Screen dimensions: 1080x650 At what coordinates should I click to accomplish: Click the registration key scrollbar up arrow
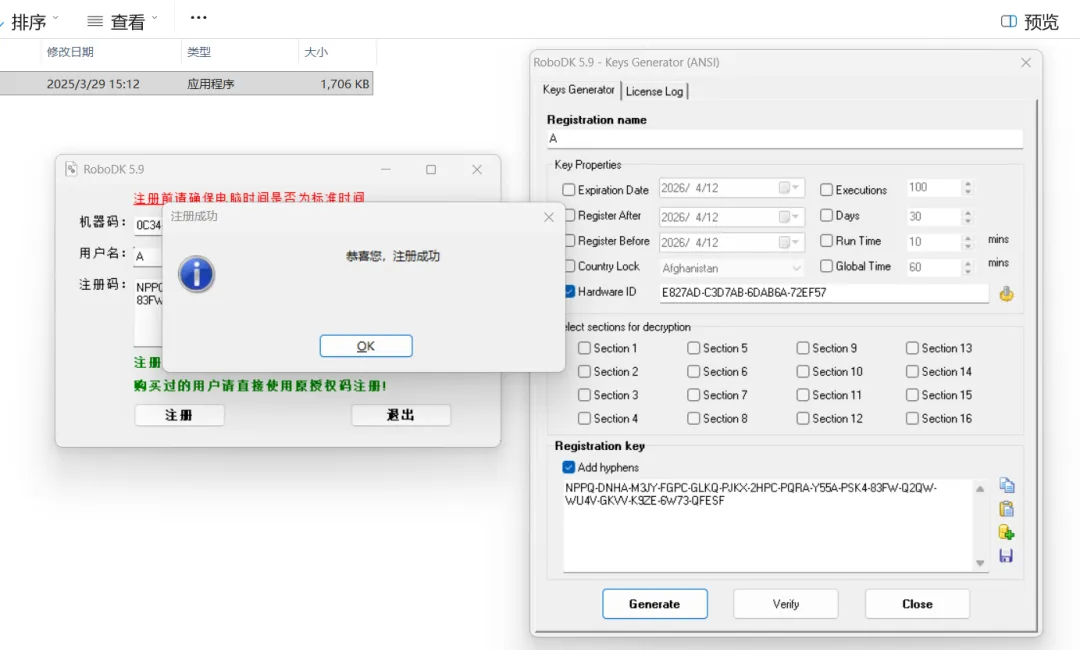(980, 488)
